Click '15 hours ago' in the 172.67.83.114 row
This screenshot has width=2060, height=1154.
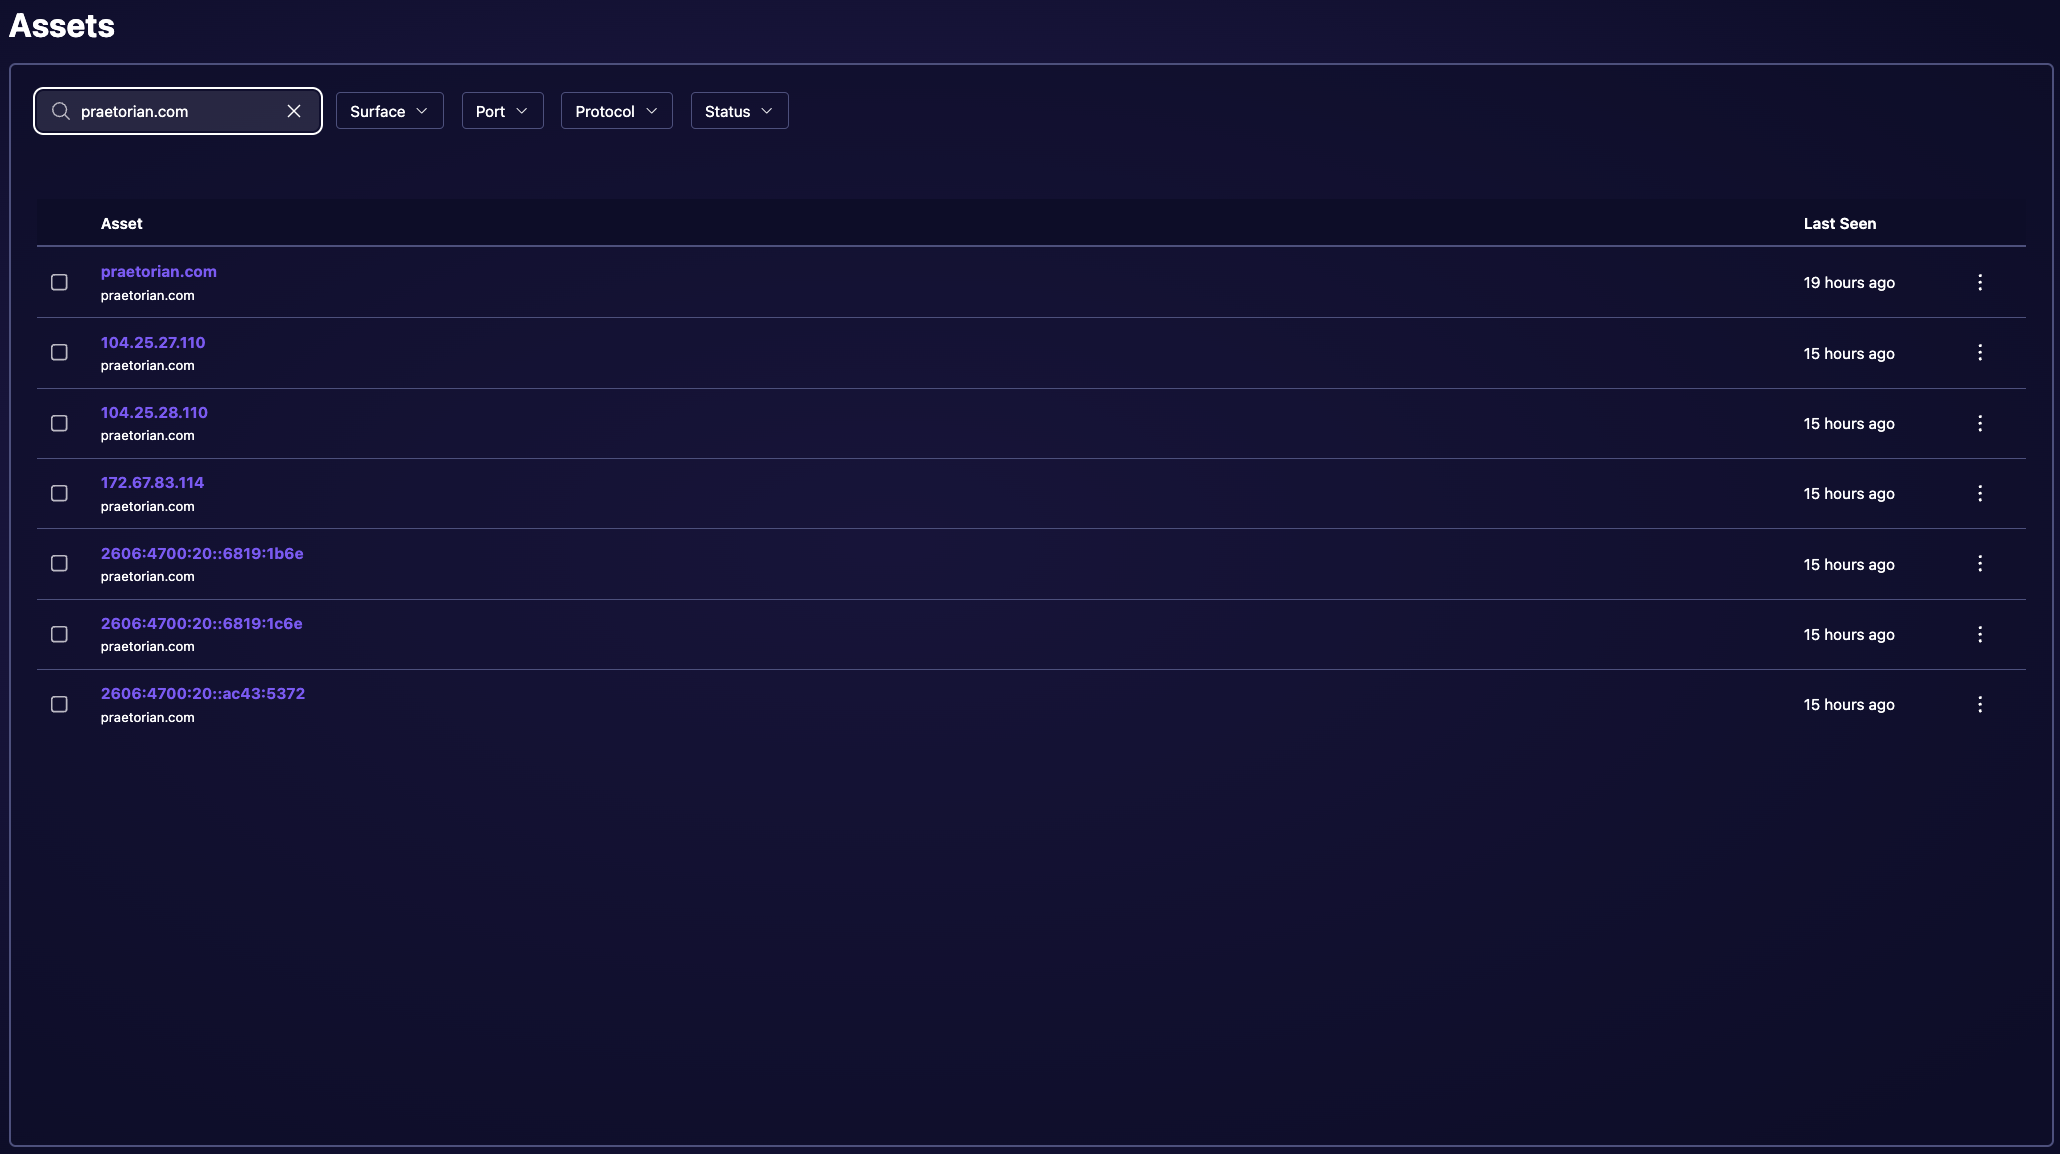point(1849,494)
